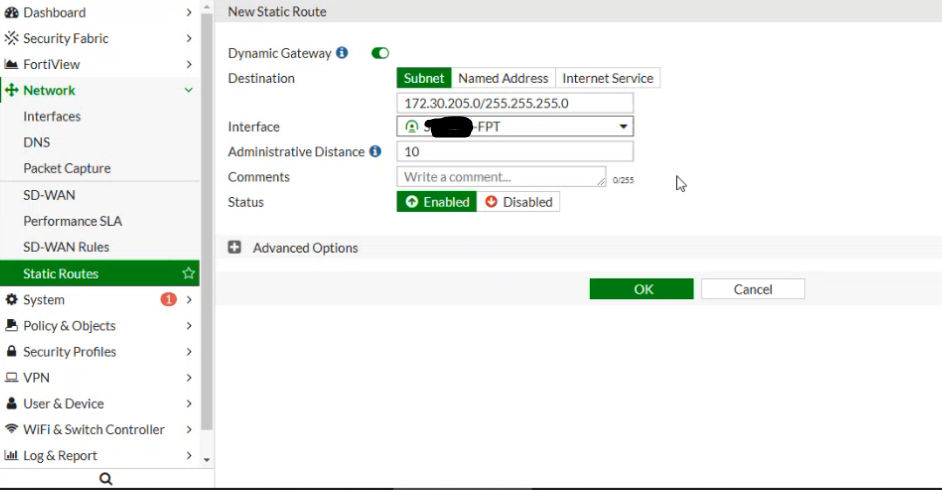Screen dimensions: 942x490
Task: Click the Administrative Distance info icon
Action: [x=375, y=152]
